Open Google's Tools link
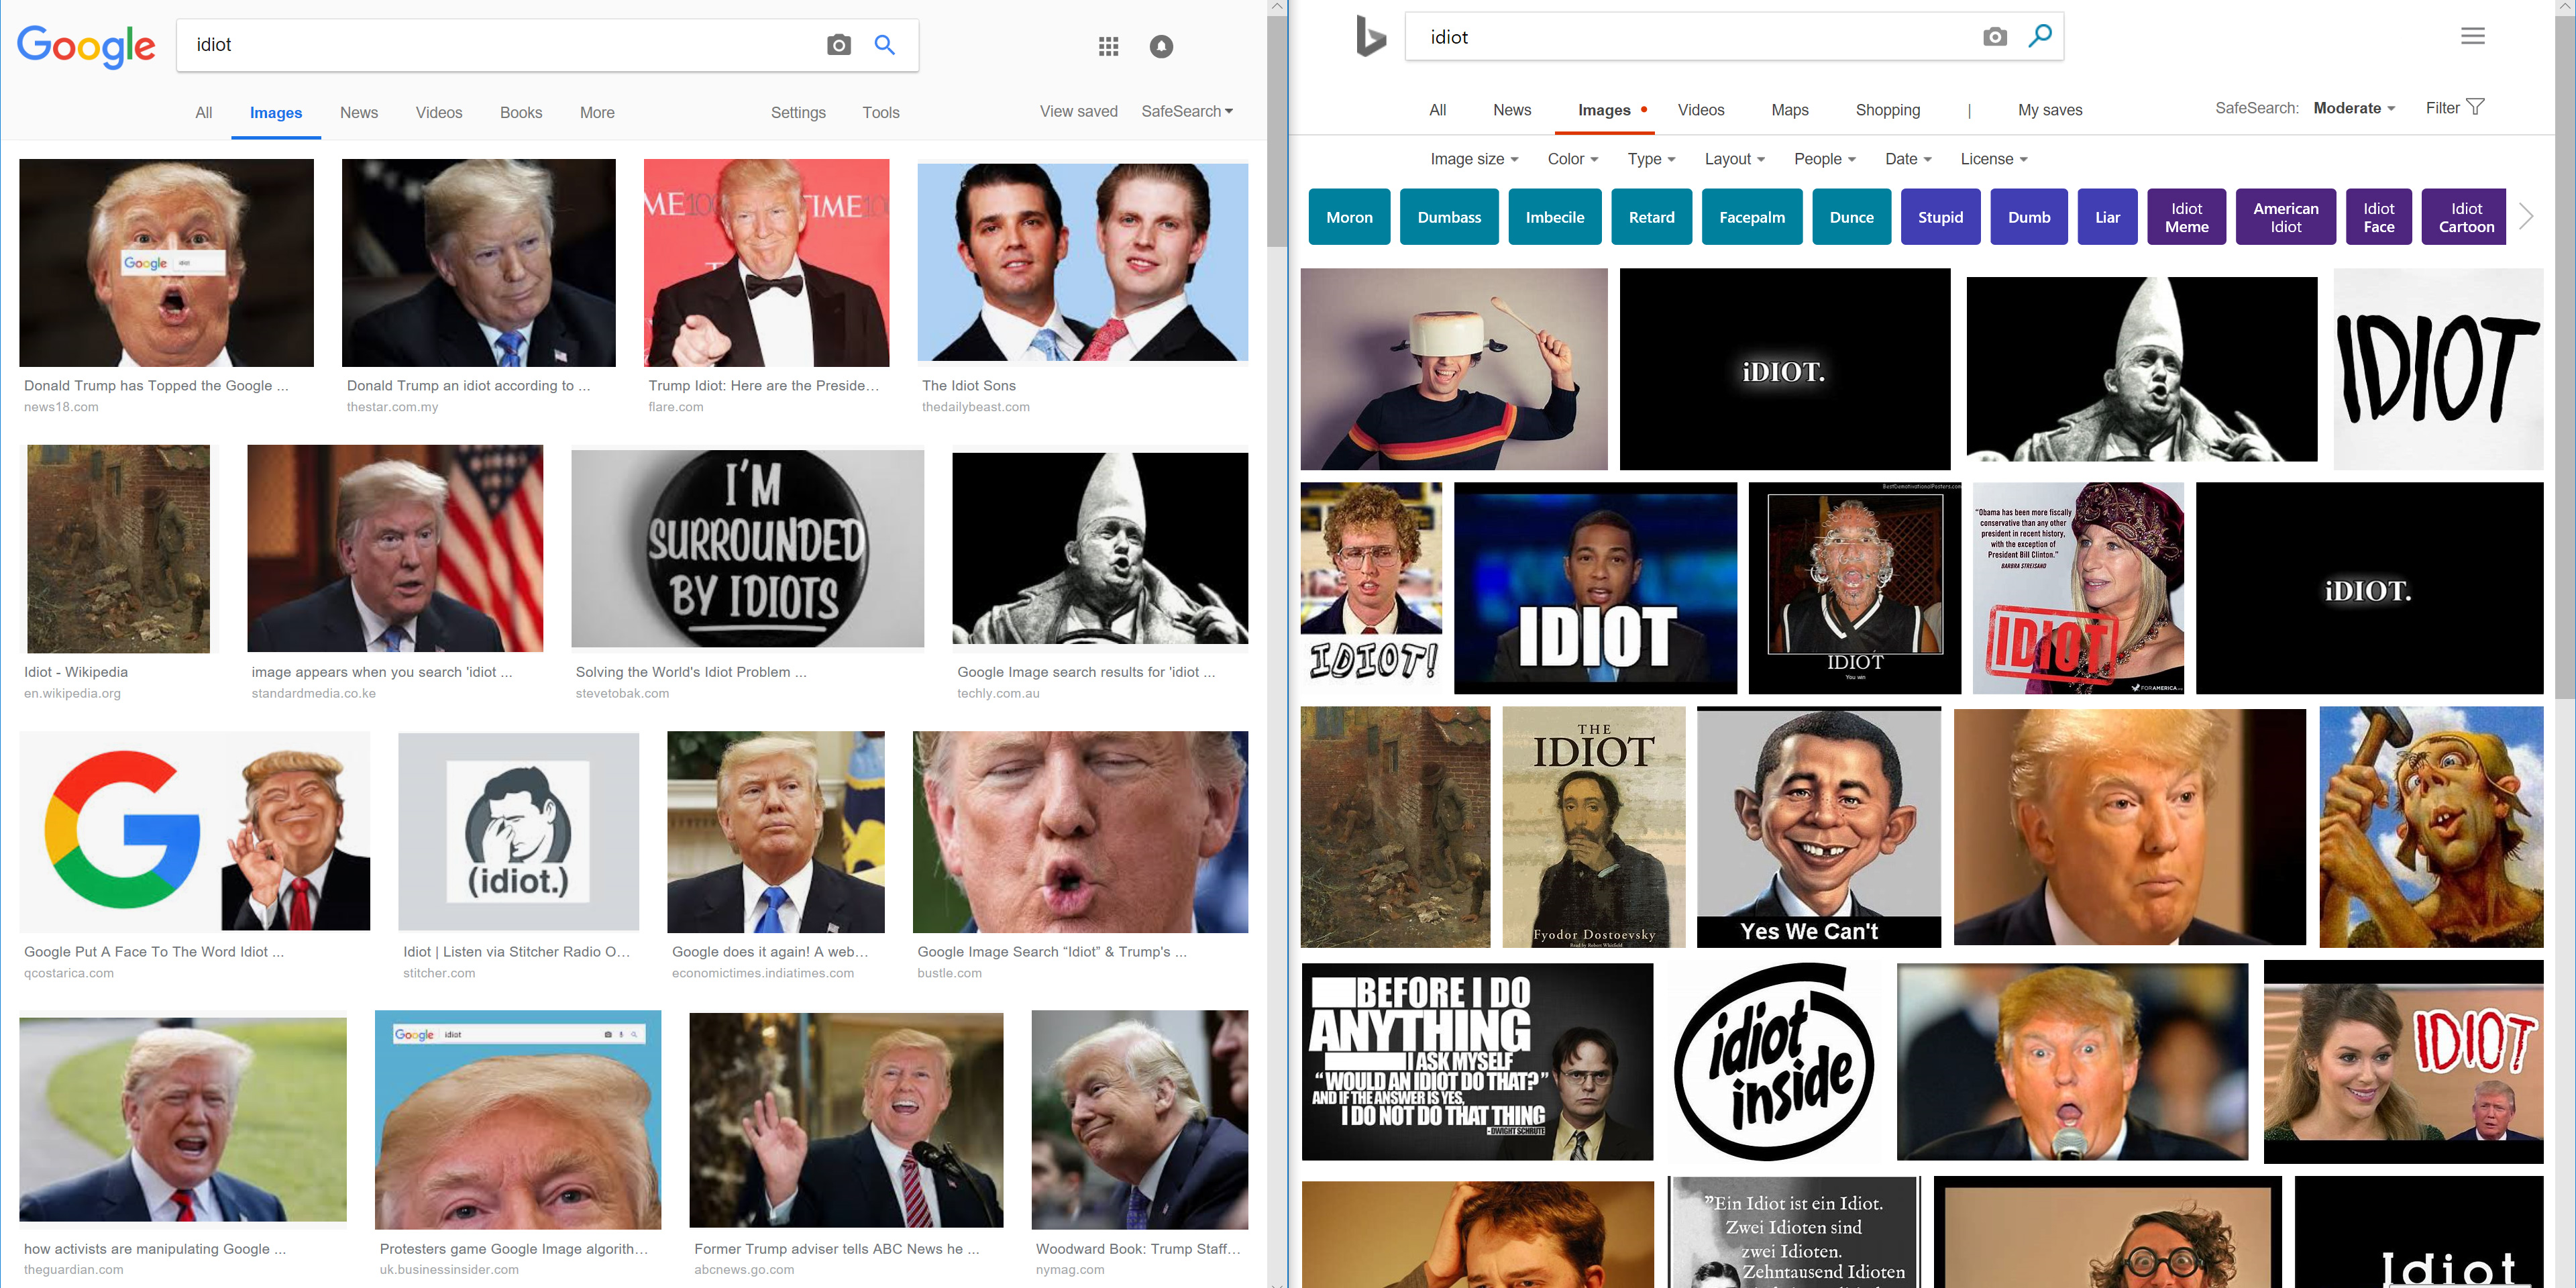2576x1288 pixels. click(881, 113)
